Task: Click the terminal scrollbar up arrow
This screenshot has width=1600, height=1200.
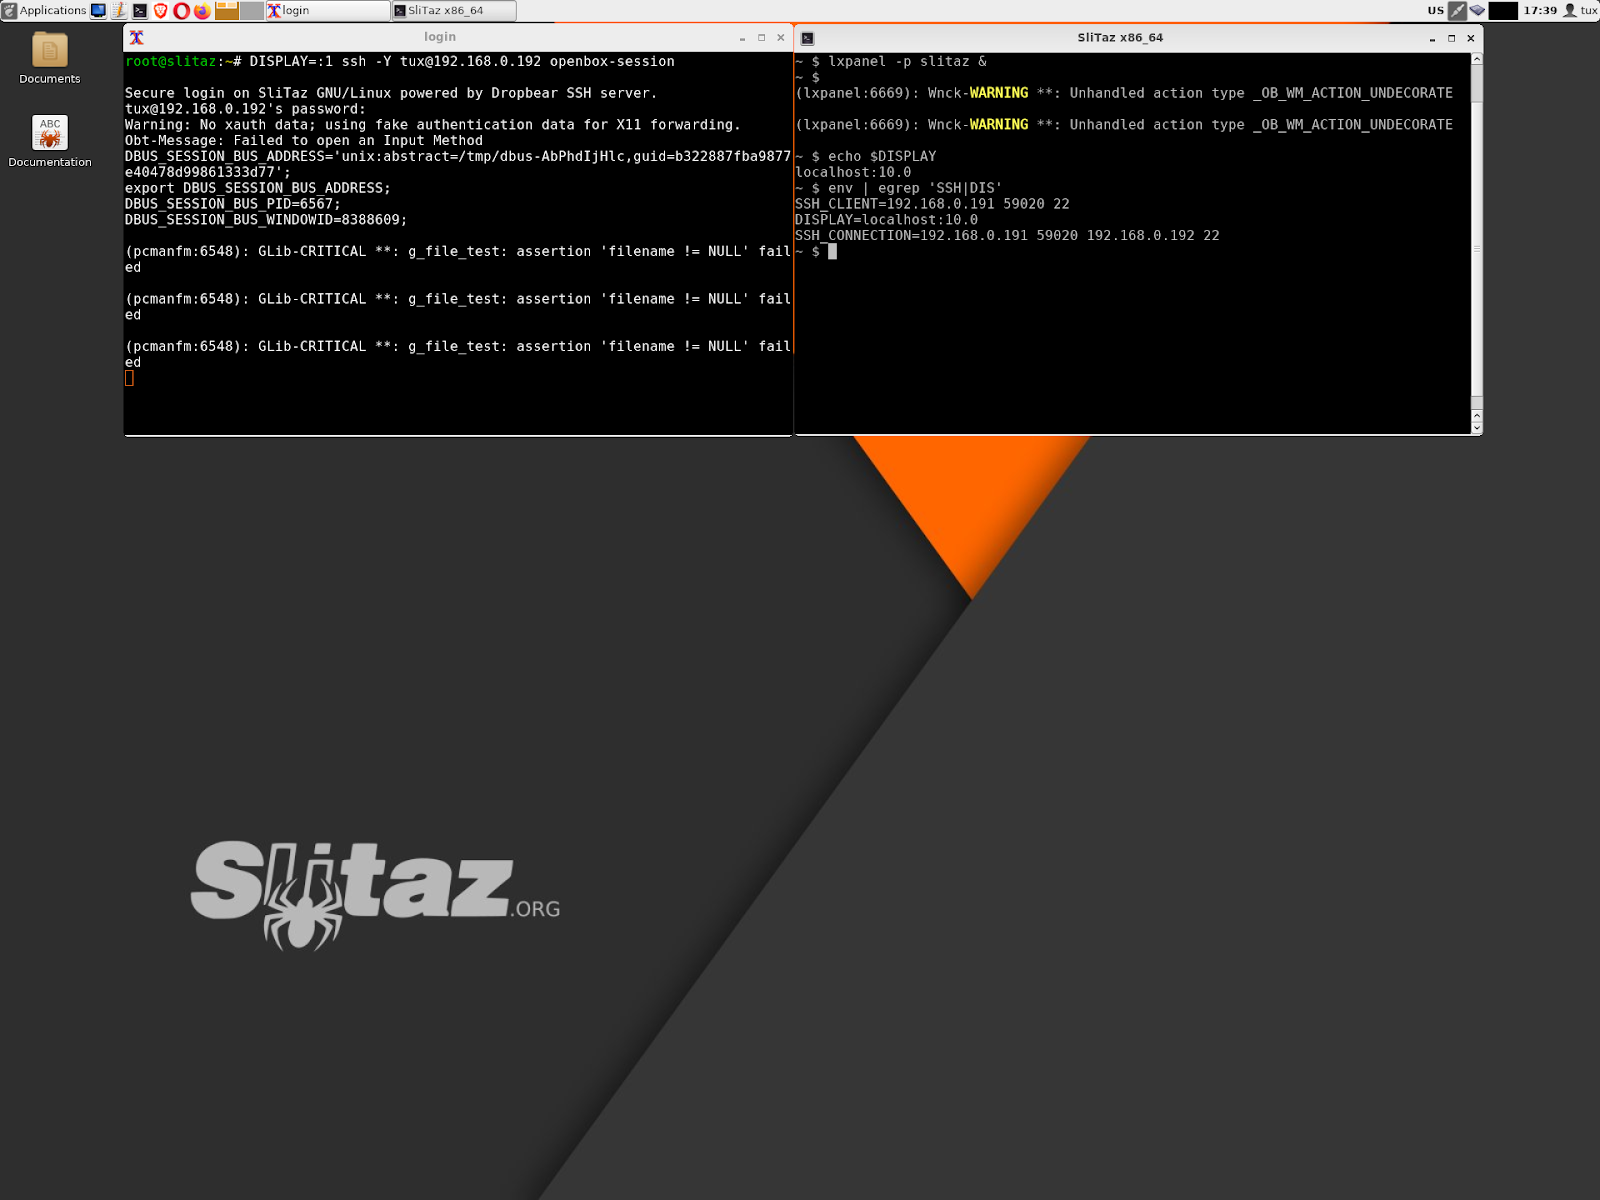Action: pos(1477,59)
